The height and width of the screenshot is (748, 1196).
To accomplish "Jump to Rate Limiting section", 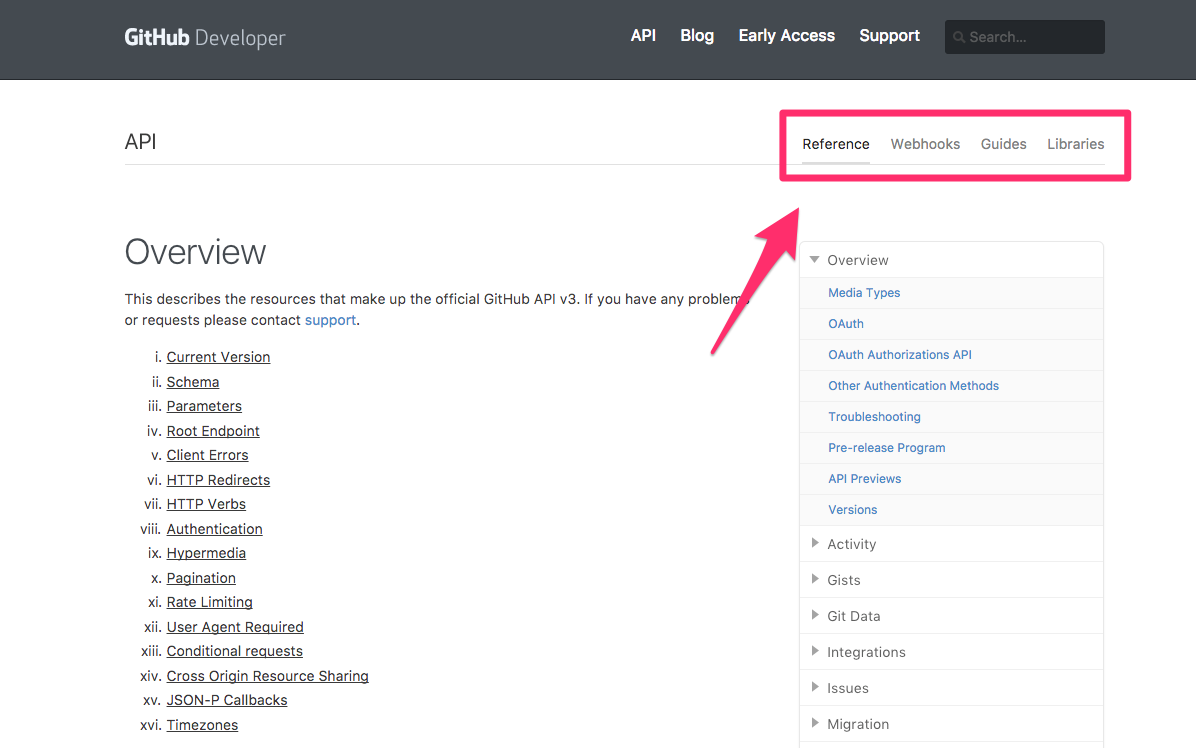I will click(209, 602).
